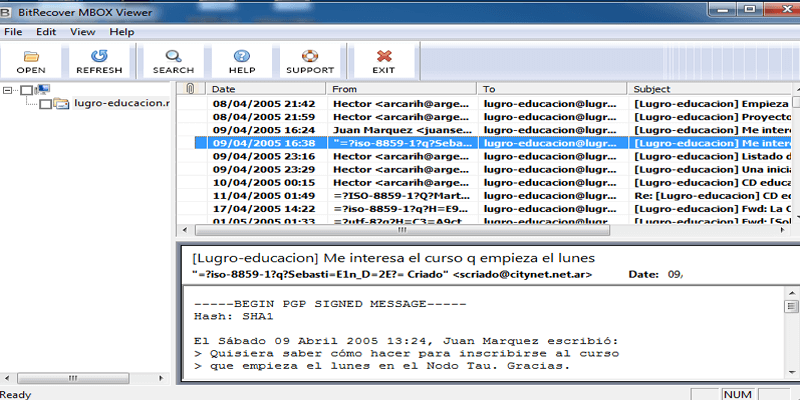
Task: Select the lugro-educacion mailbox tree item
Action: 121,103
